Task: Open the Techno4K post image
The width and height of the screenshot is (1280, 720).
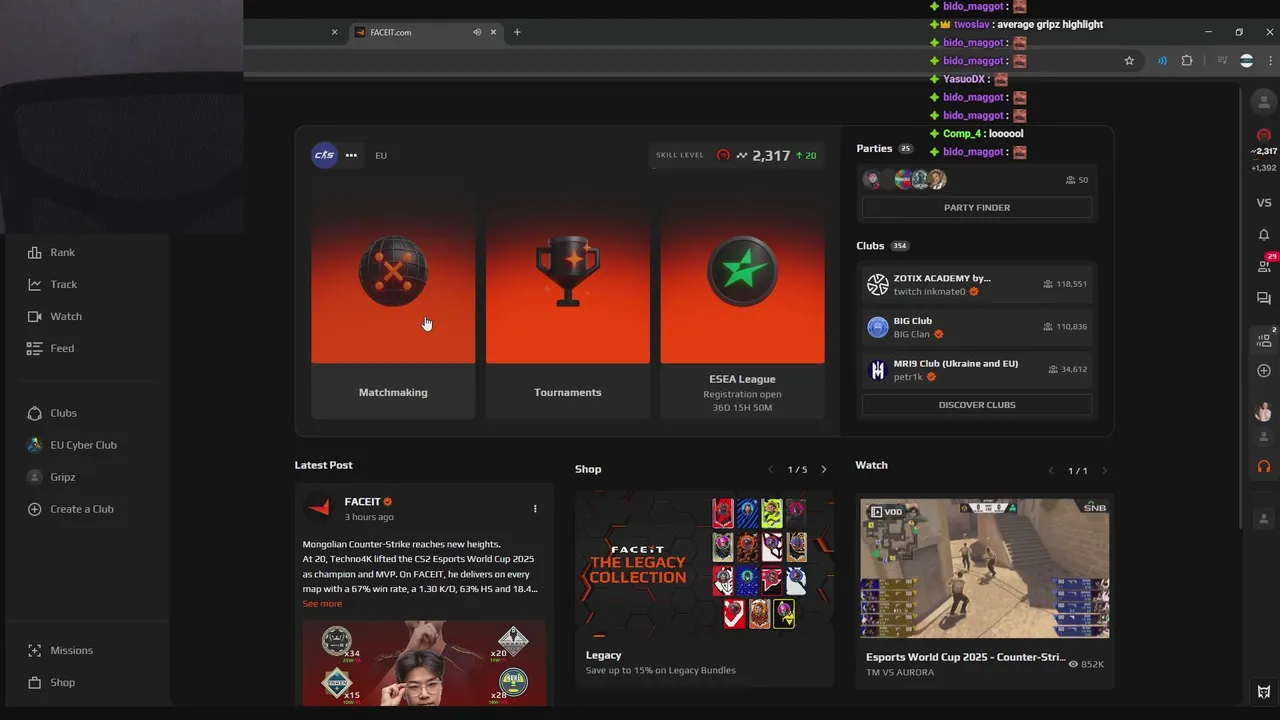Action: pyautogui.click(x=424, y=663)
